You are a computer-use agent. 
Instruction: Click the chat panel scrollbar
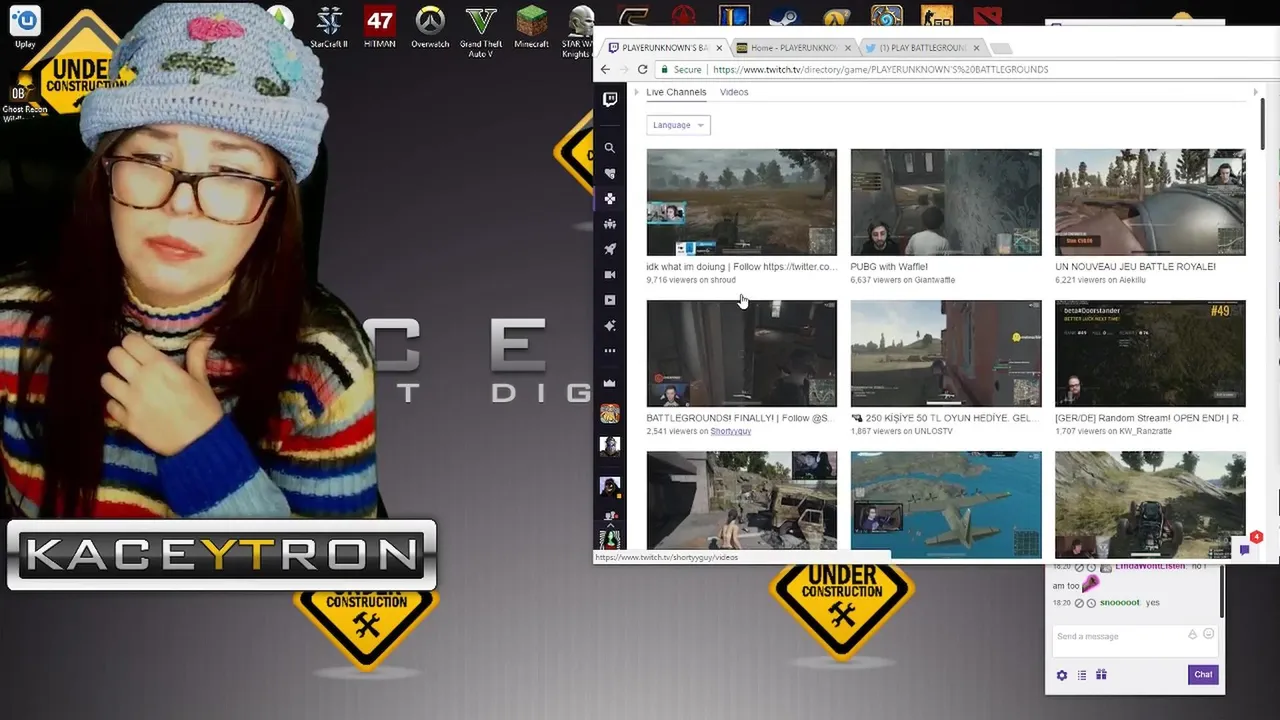[1222, 590]
